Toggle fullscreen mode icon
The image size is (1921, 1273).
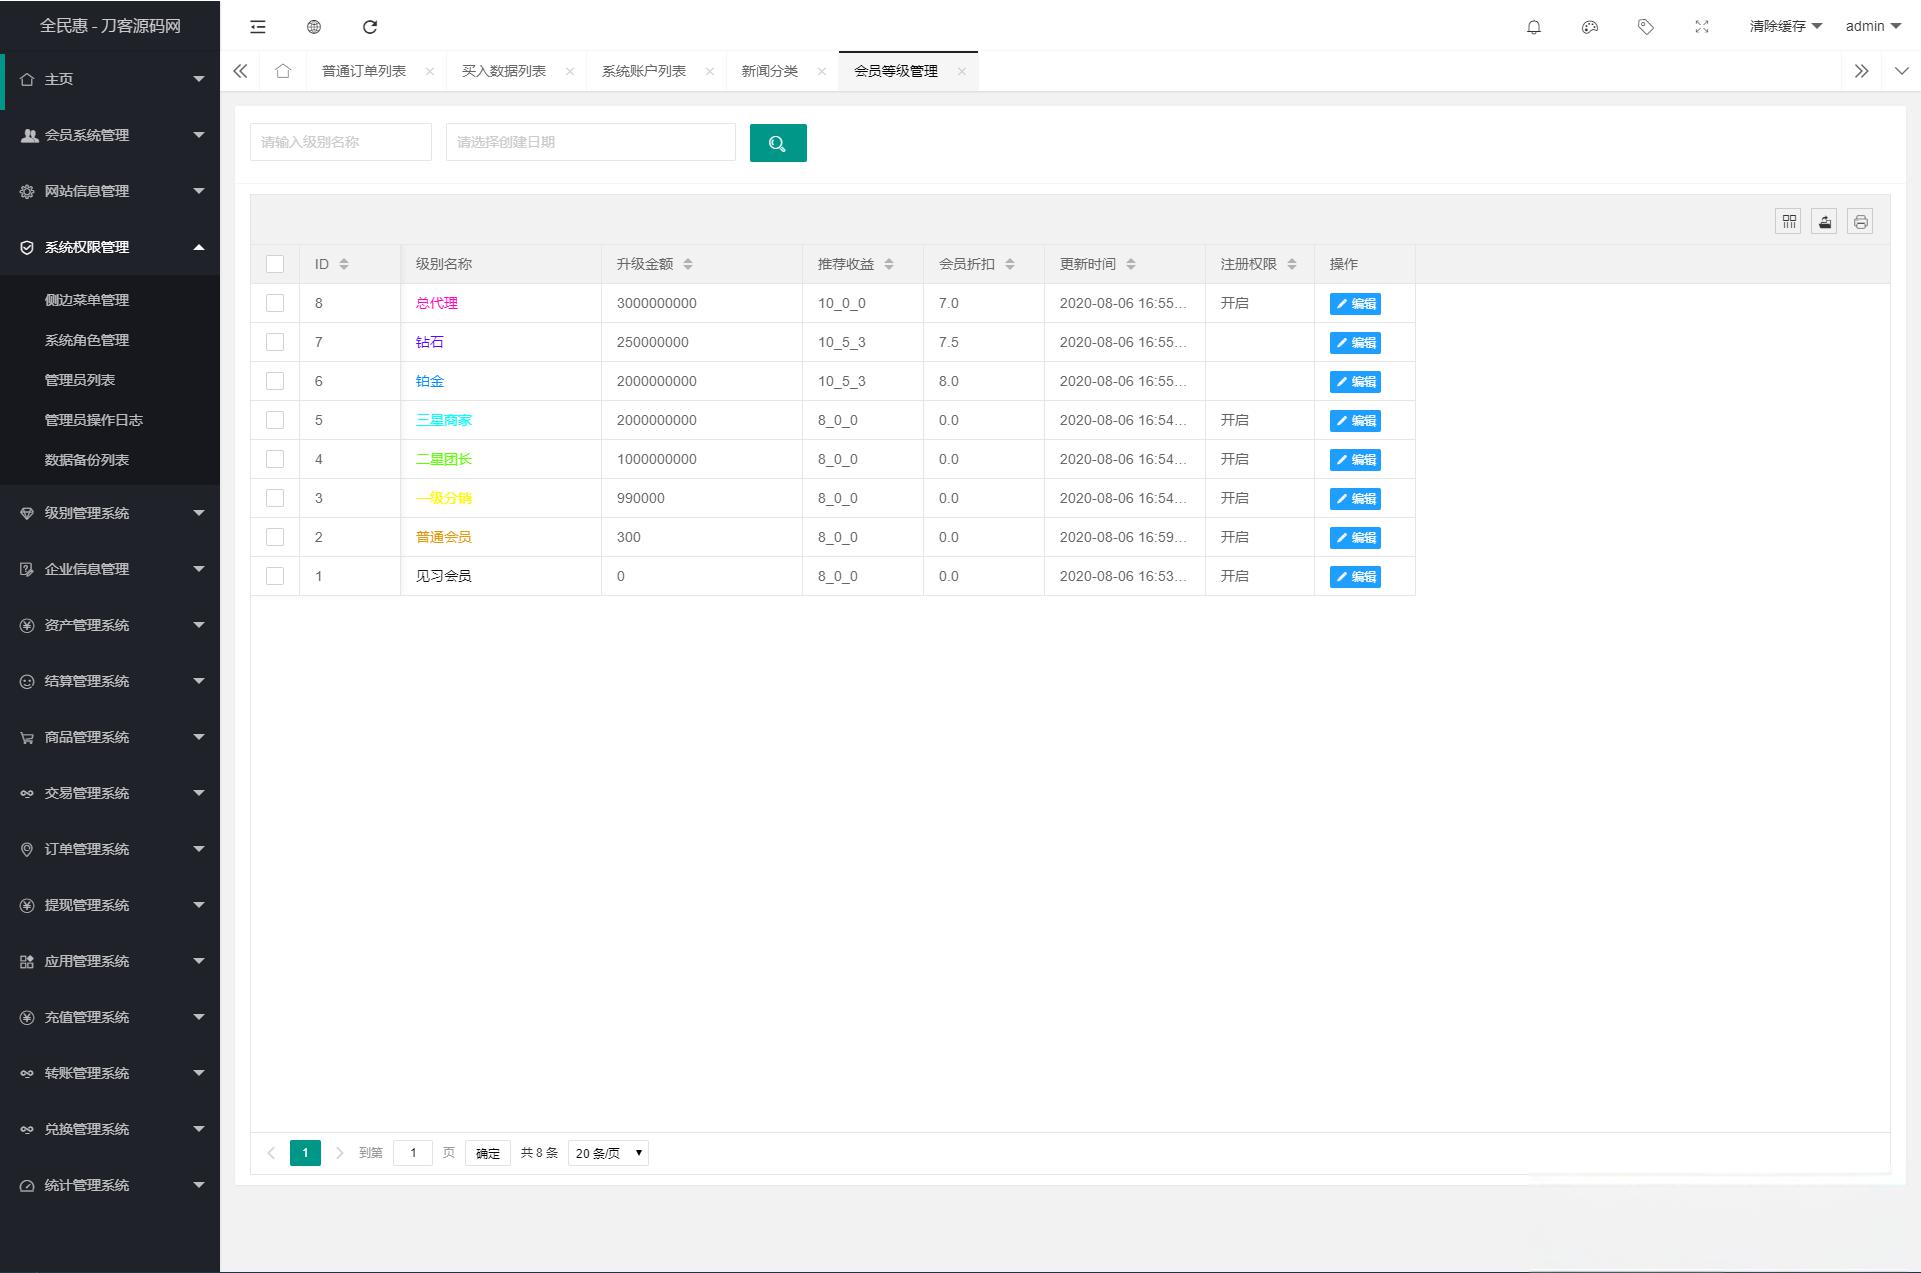click(x=1702, y=27)
